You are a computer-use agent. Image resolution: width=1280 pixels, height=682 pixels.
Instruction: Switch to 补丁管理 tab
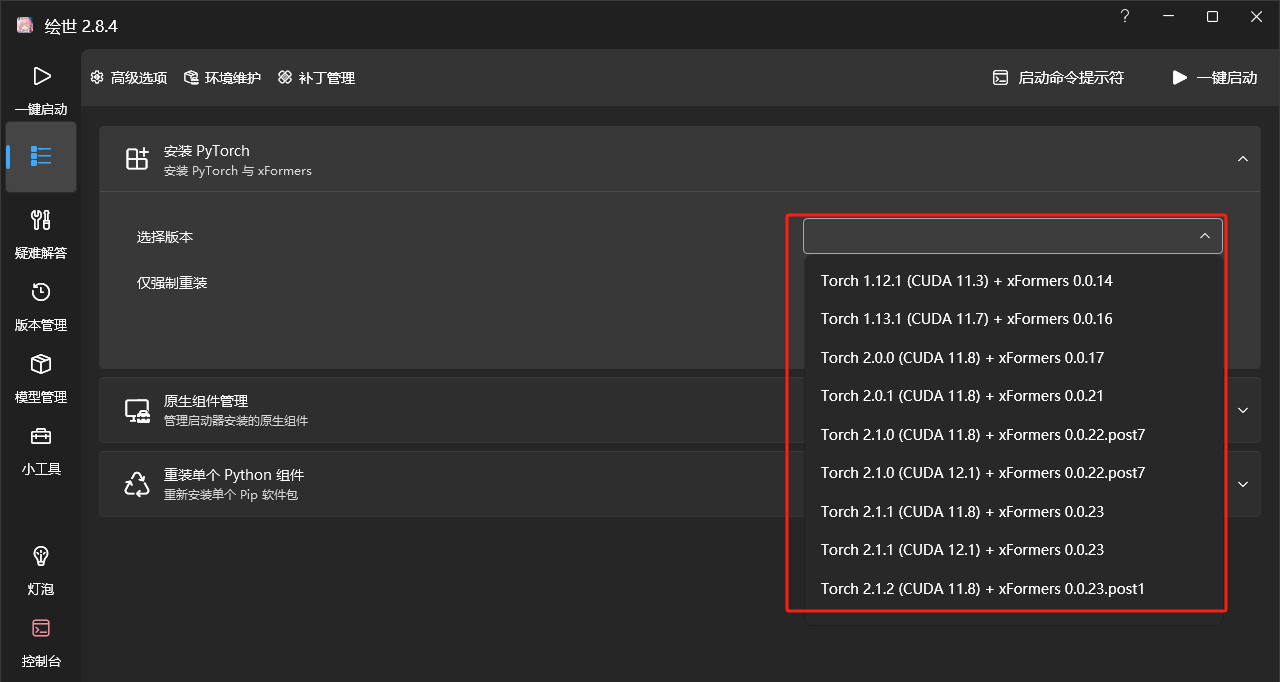click(316, 78)
